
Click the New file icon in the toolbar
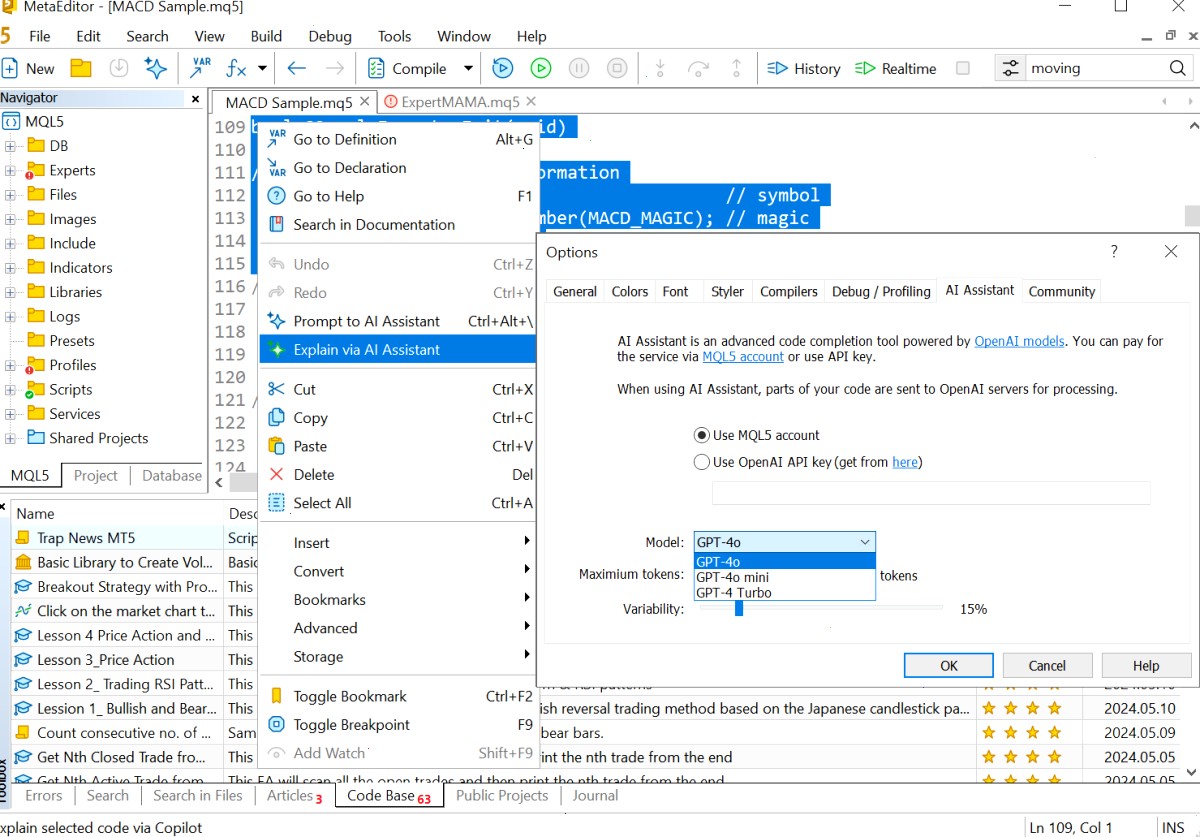tap(11, 68)
